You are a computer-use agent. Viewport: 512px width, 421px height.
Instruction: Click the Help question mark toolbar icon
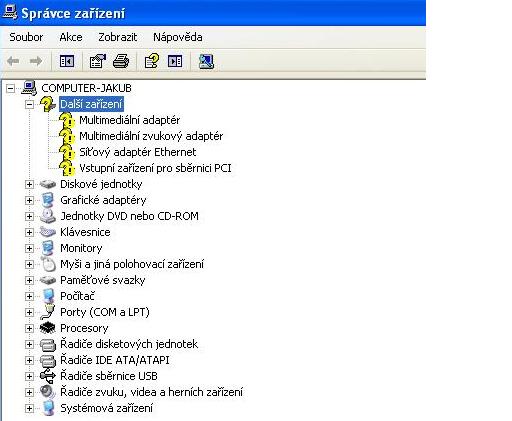click(x=152, y=61)
